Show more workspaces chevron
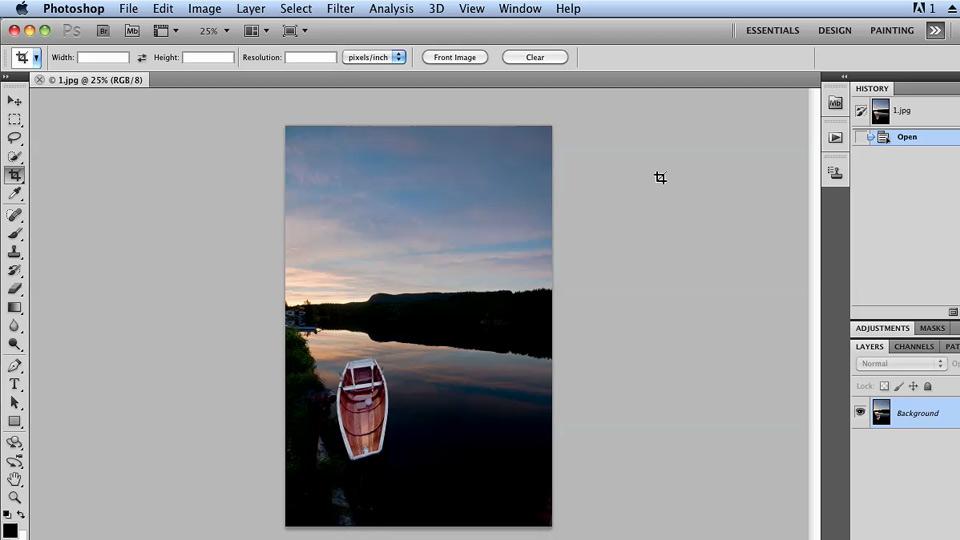The width and height of the screenshot is (960, 540). pos(935,31)
